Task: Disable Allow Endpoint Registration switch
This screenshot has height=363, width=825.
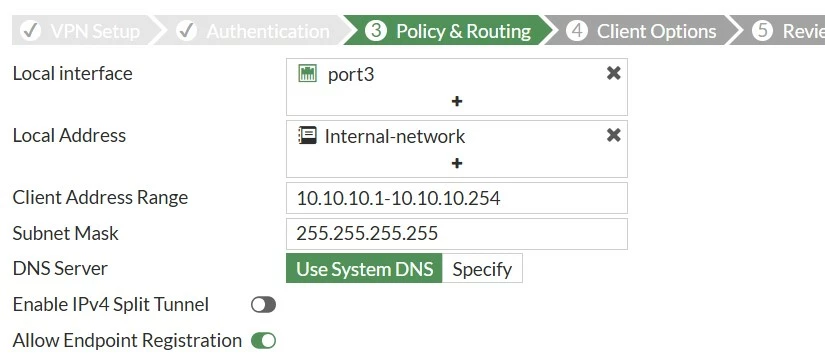Action: click(263, 340)
